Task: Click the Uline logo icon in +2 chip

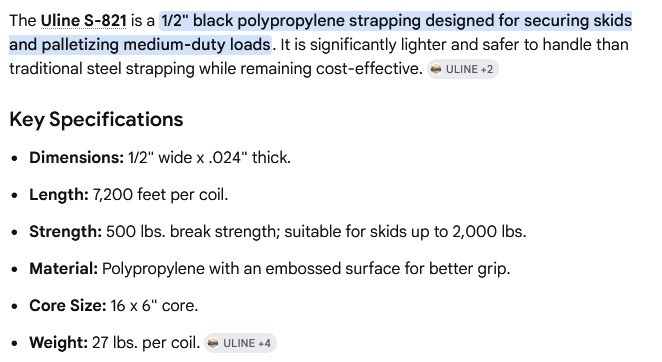Action: (436, 69)
